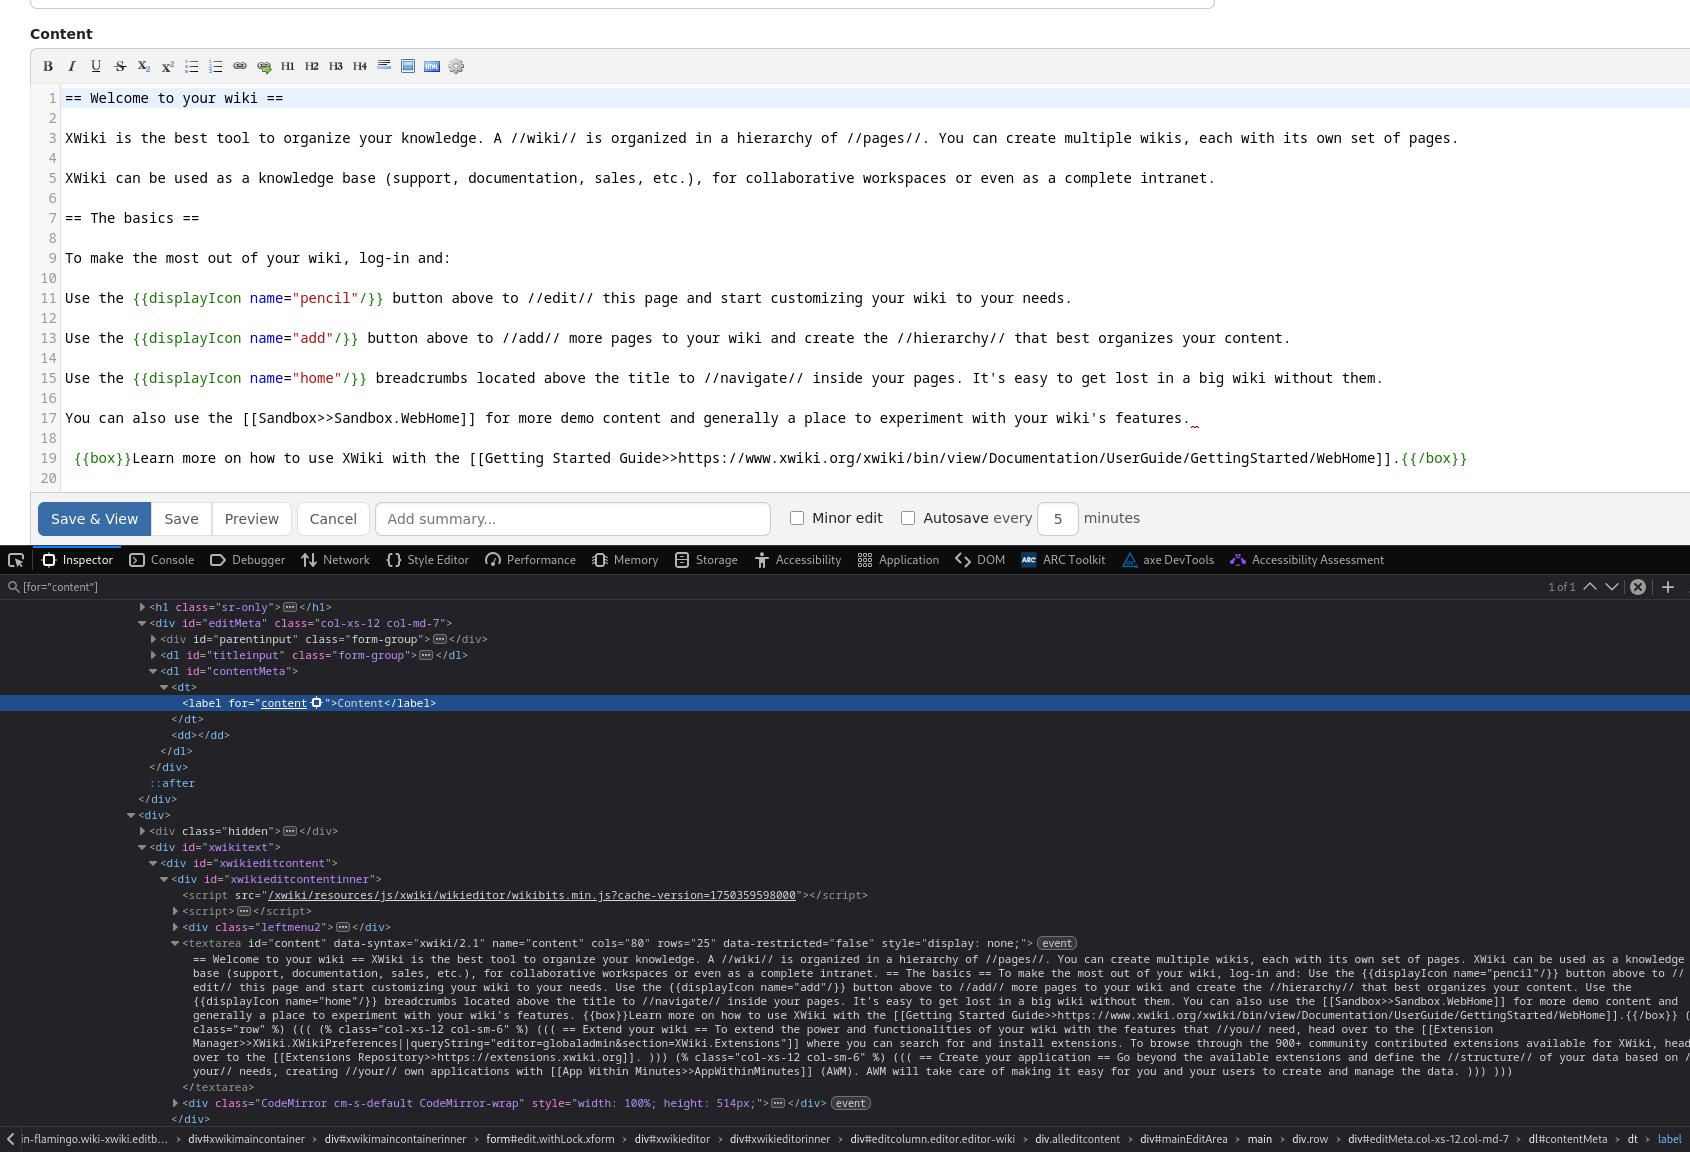
Task: Apply italic formatting
Action: pos(72,66)
